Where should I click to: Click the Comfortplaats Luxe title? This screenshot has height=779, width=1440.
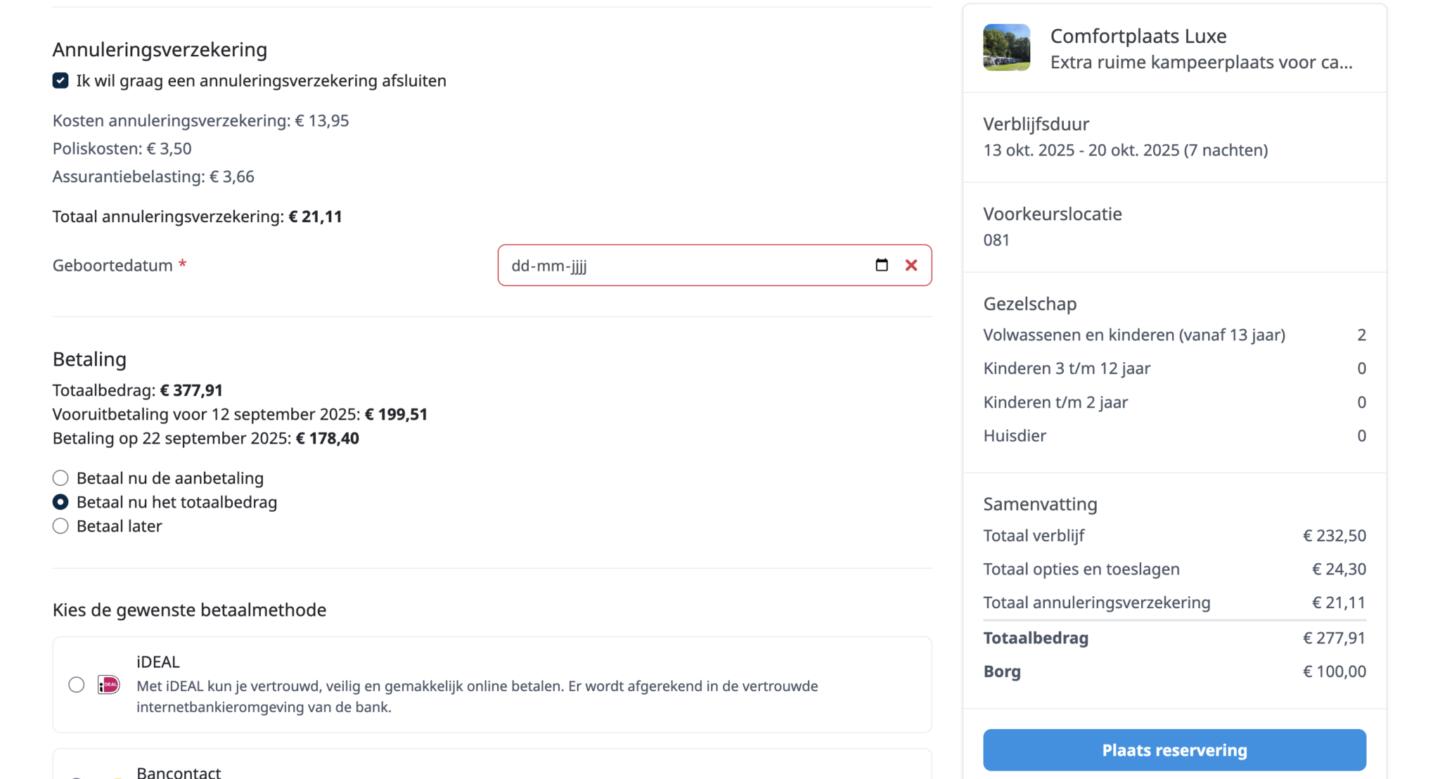click(1138, 36)
